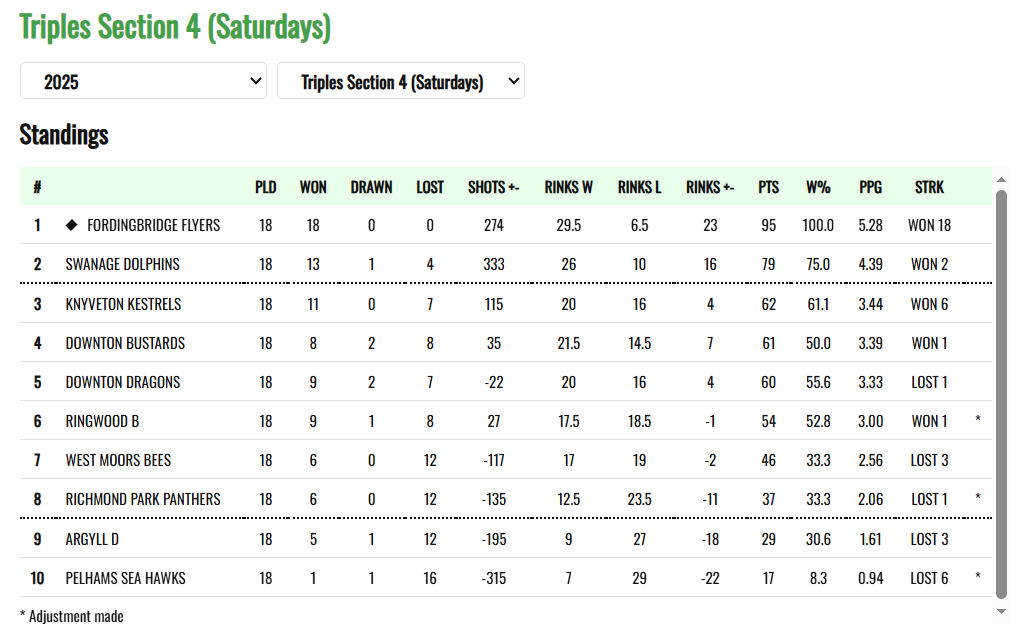Open the Fordingbridge Flyers team link

153,225
